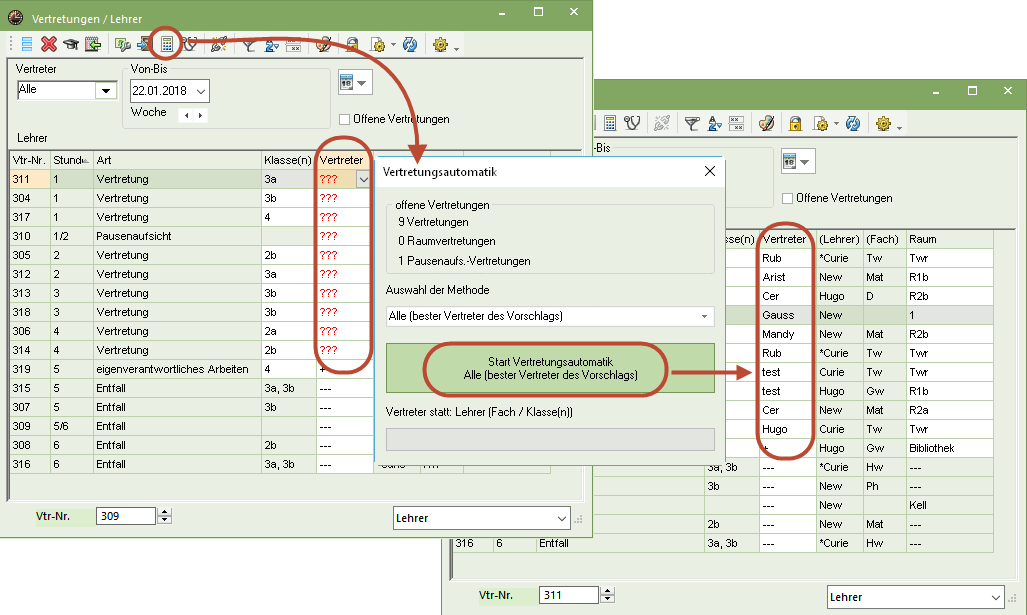
Task: Close the Vertretungsautomatik dialog
Action: (x=709, y=172)
